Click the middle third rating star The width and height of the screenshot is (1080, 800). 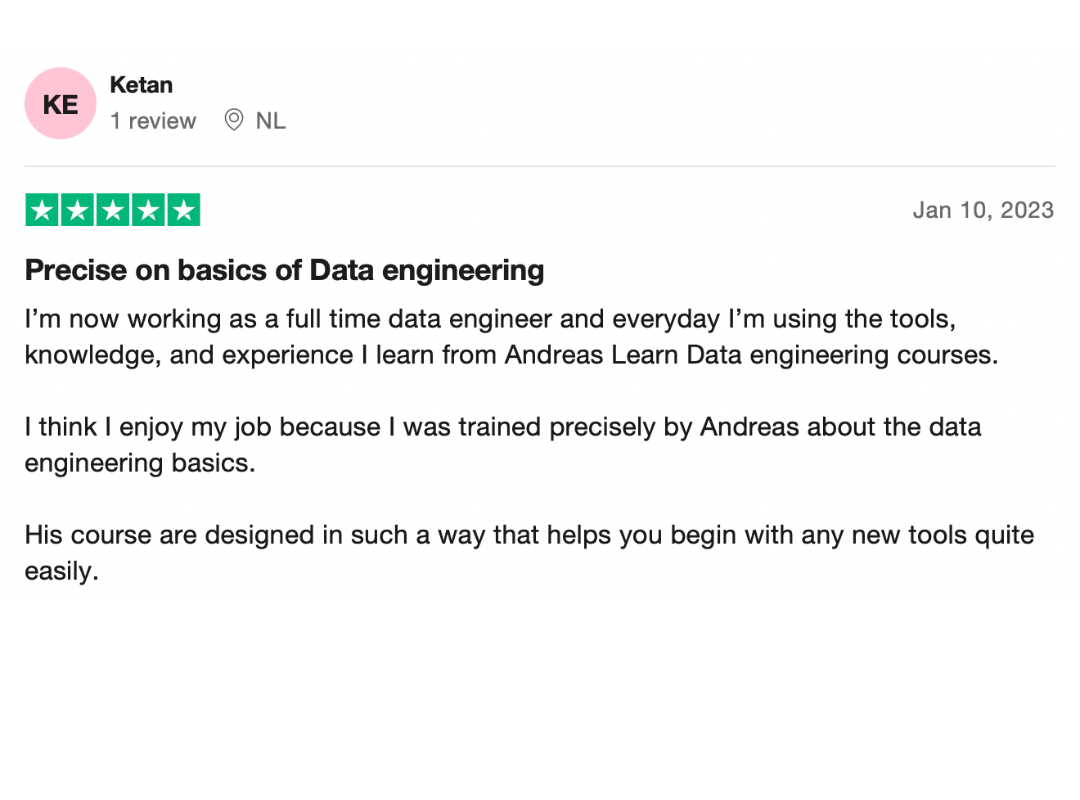[x=113, y=210]
